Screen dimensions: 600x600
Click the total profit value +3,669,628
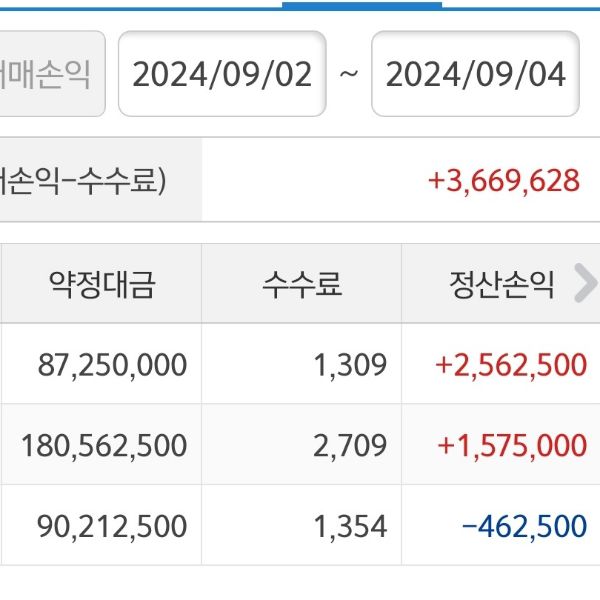503,181
